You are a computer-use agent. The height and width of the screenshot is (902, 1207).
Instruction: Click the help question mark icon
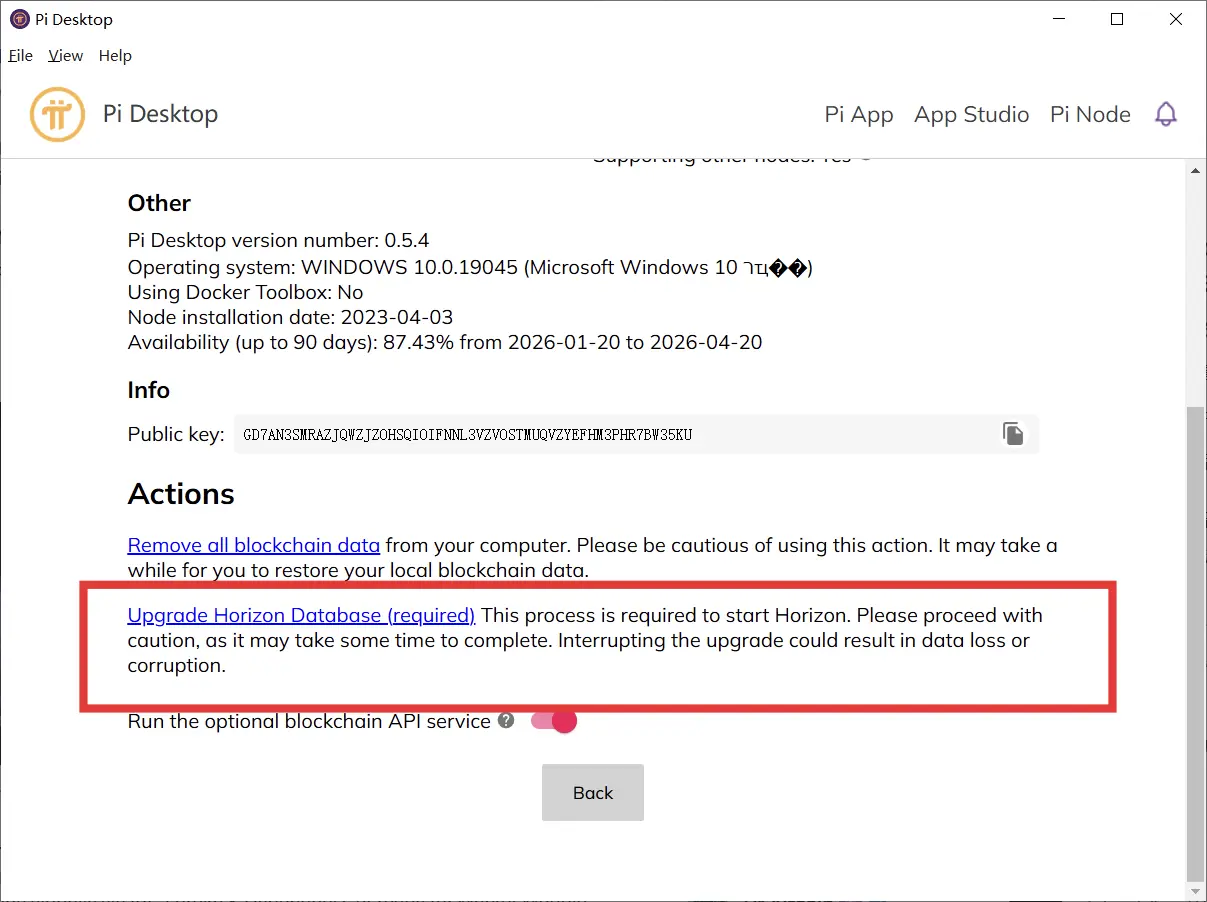pos(506,720)
